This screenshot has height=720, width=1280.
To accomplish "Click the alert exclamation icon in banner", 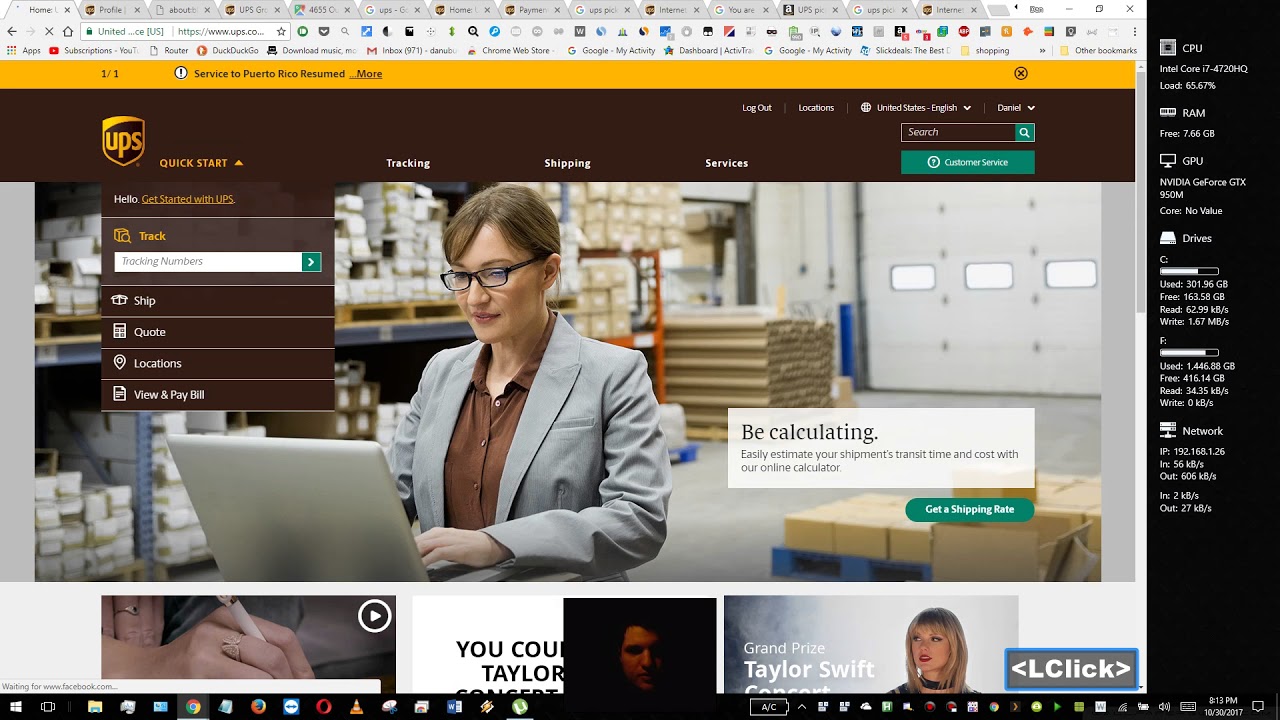I will coord(181,73).
